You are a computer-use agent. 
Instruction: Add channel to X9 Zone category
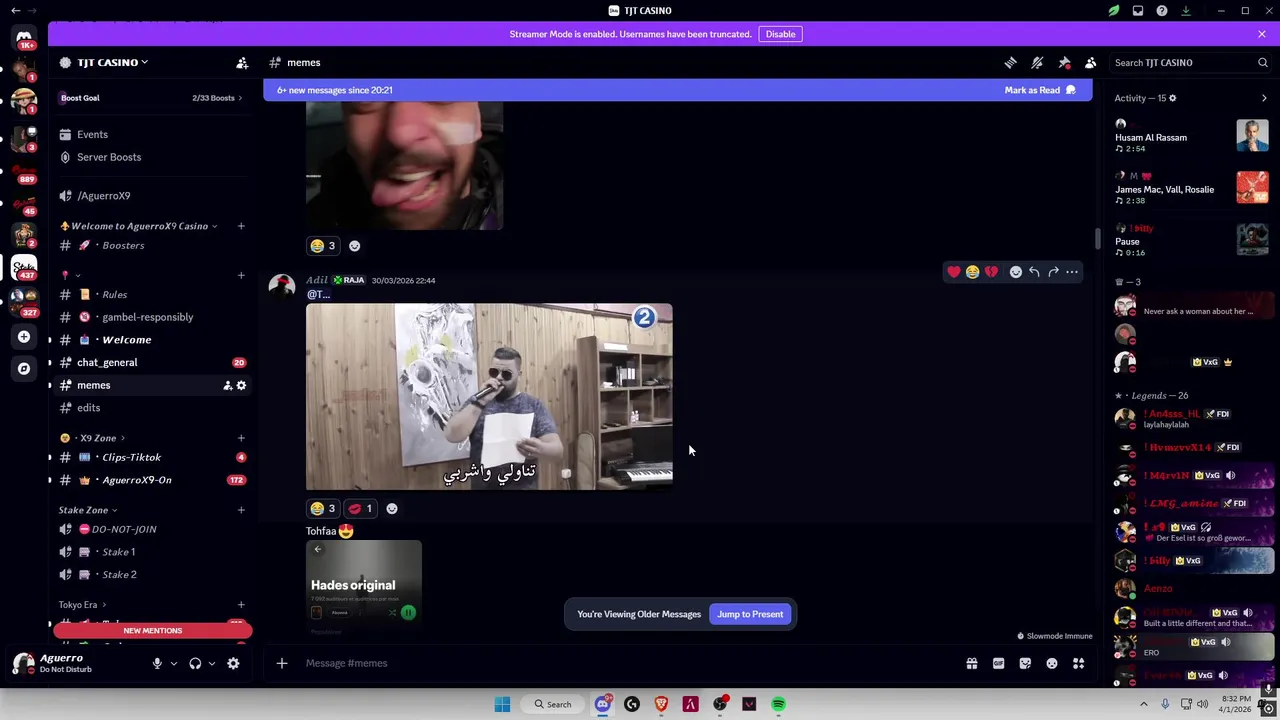click(241, 438)
